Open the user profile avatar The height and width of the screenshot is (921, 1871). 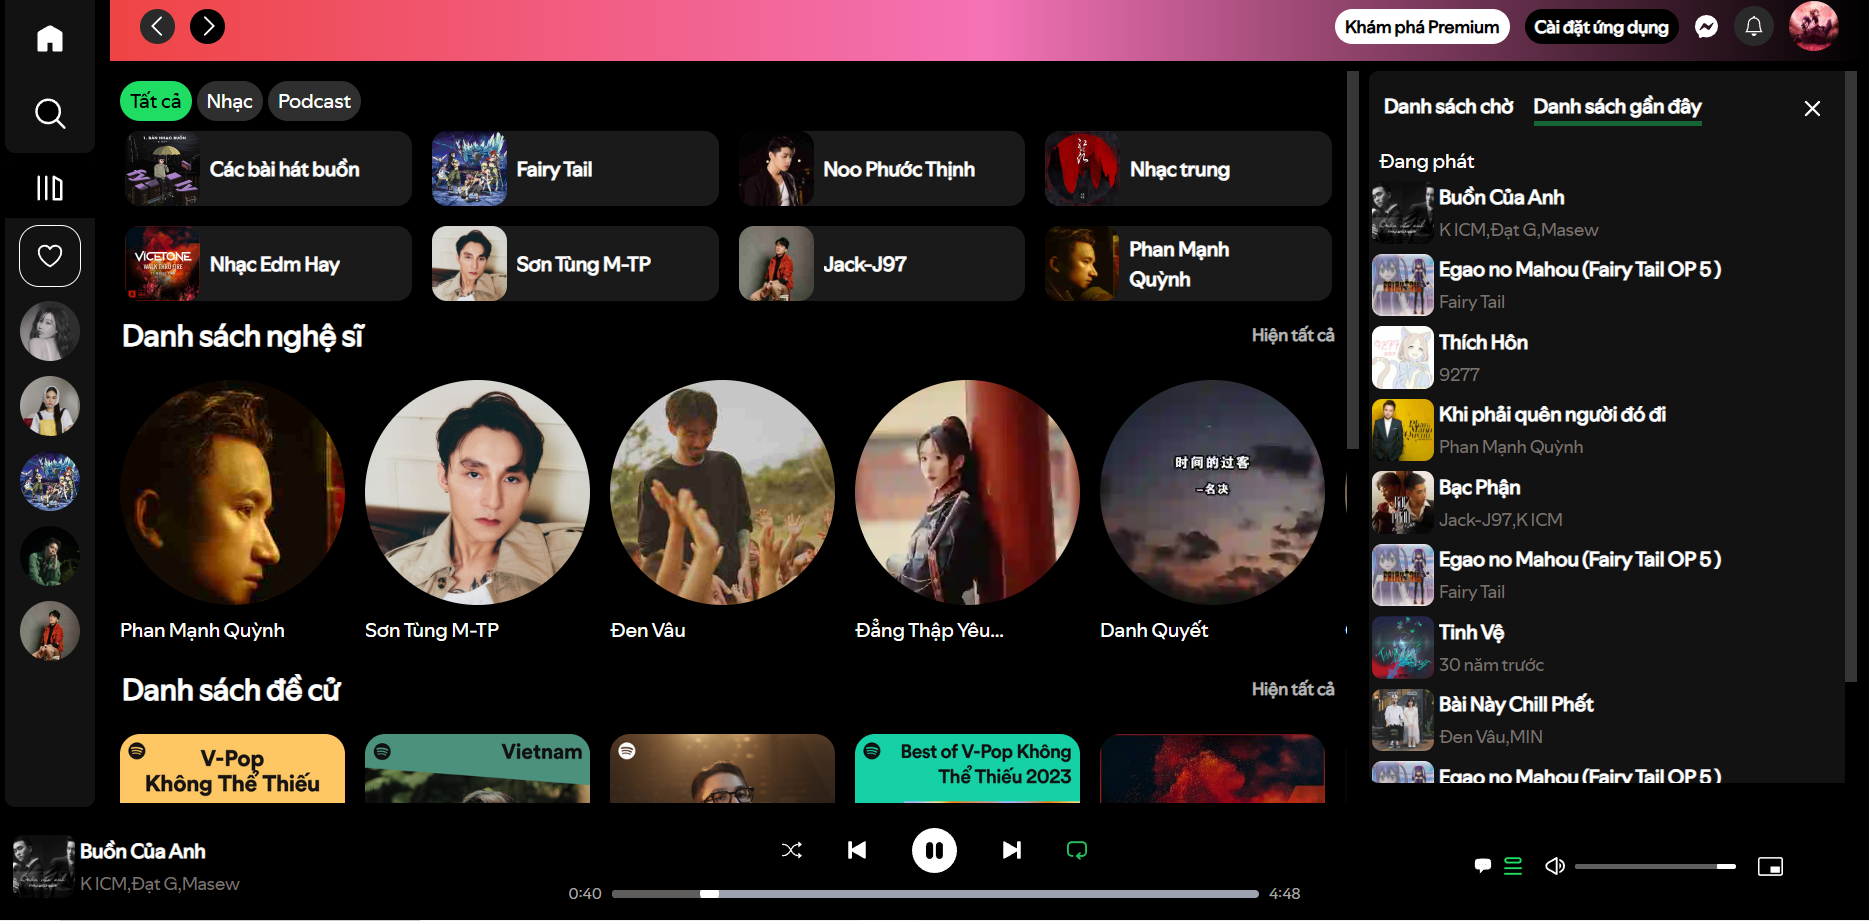tap(1813, 26)
